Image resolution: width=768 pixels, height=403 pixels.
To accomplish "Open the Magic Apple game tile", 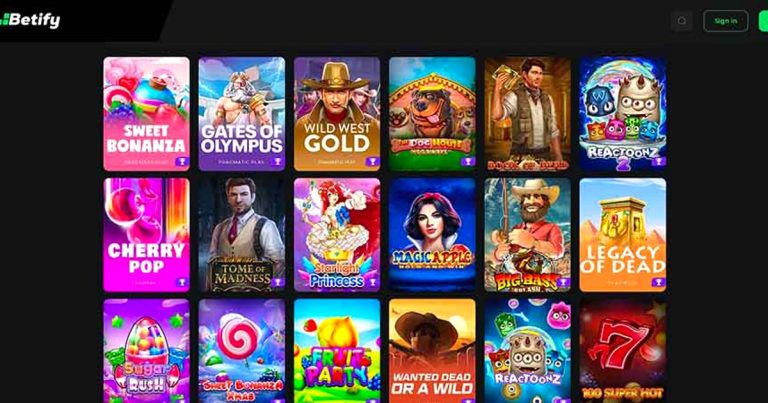I will [x=432, y=235].
